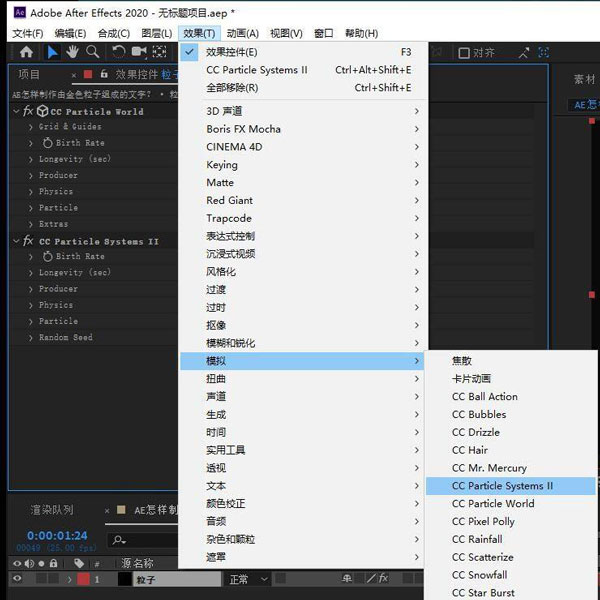Image resolution: width=600 pixels, height=600 pixels.
Task: Choose CC Particle Systems II in submenu
Action: click(511, 486)
